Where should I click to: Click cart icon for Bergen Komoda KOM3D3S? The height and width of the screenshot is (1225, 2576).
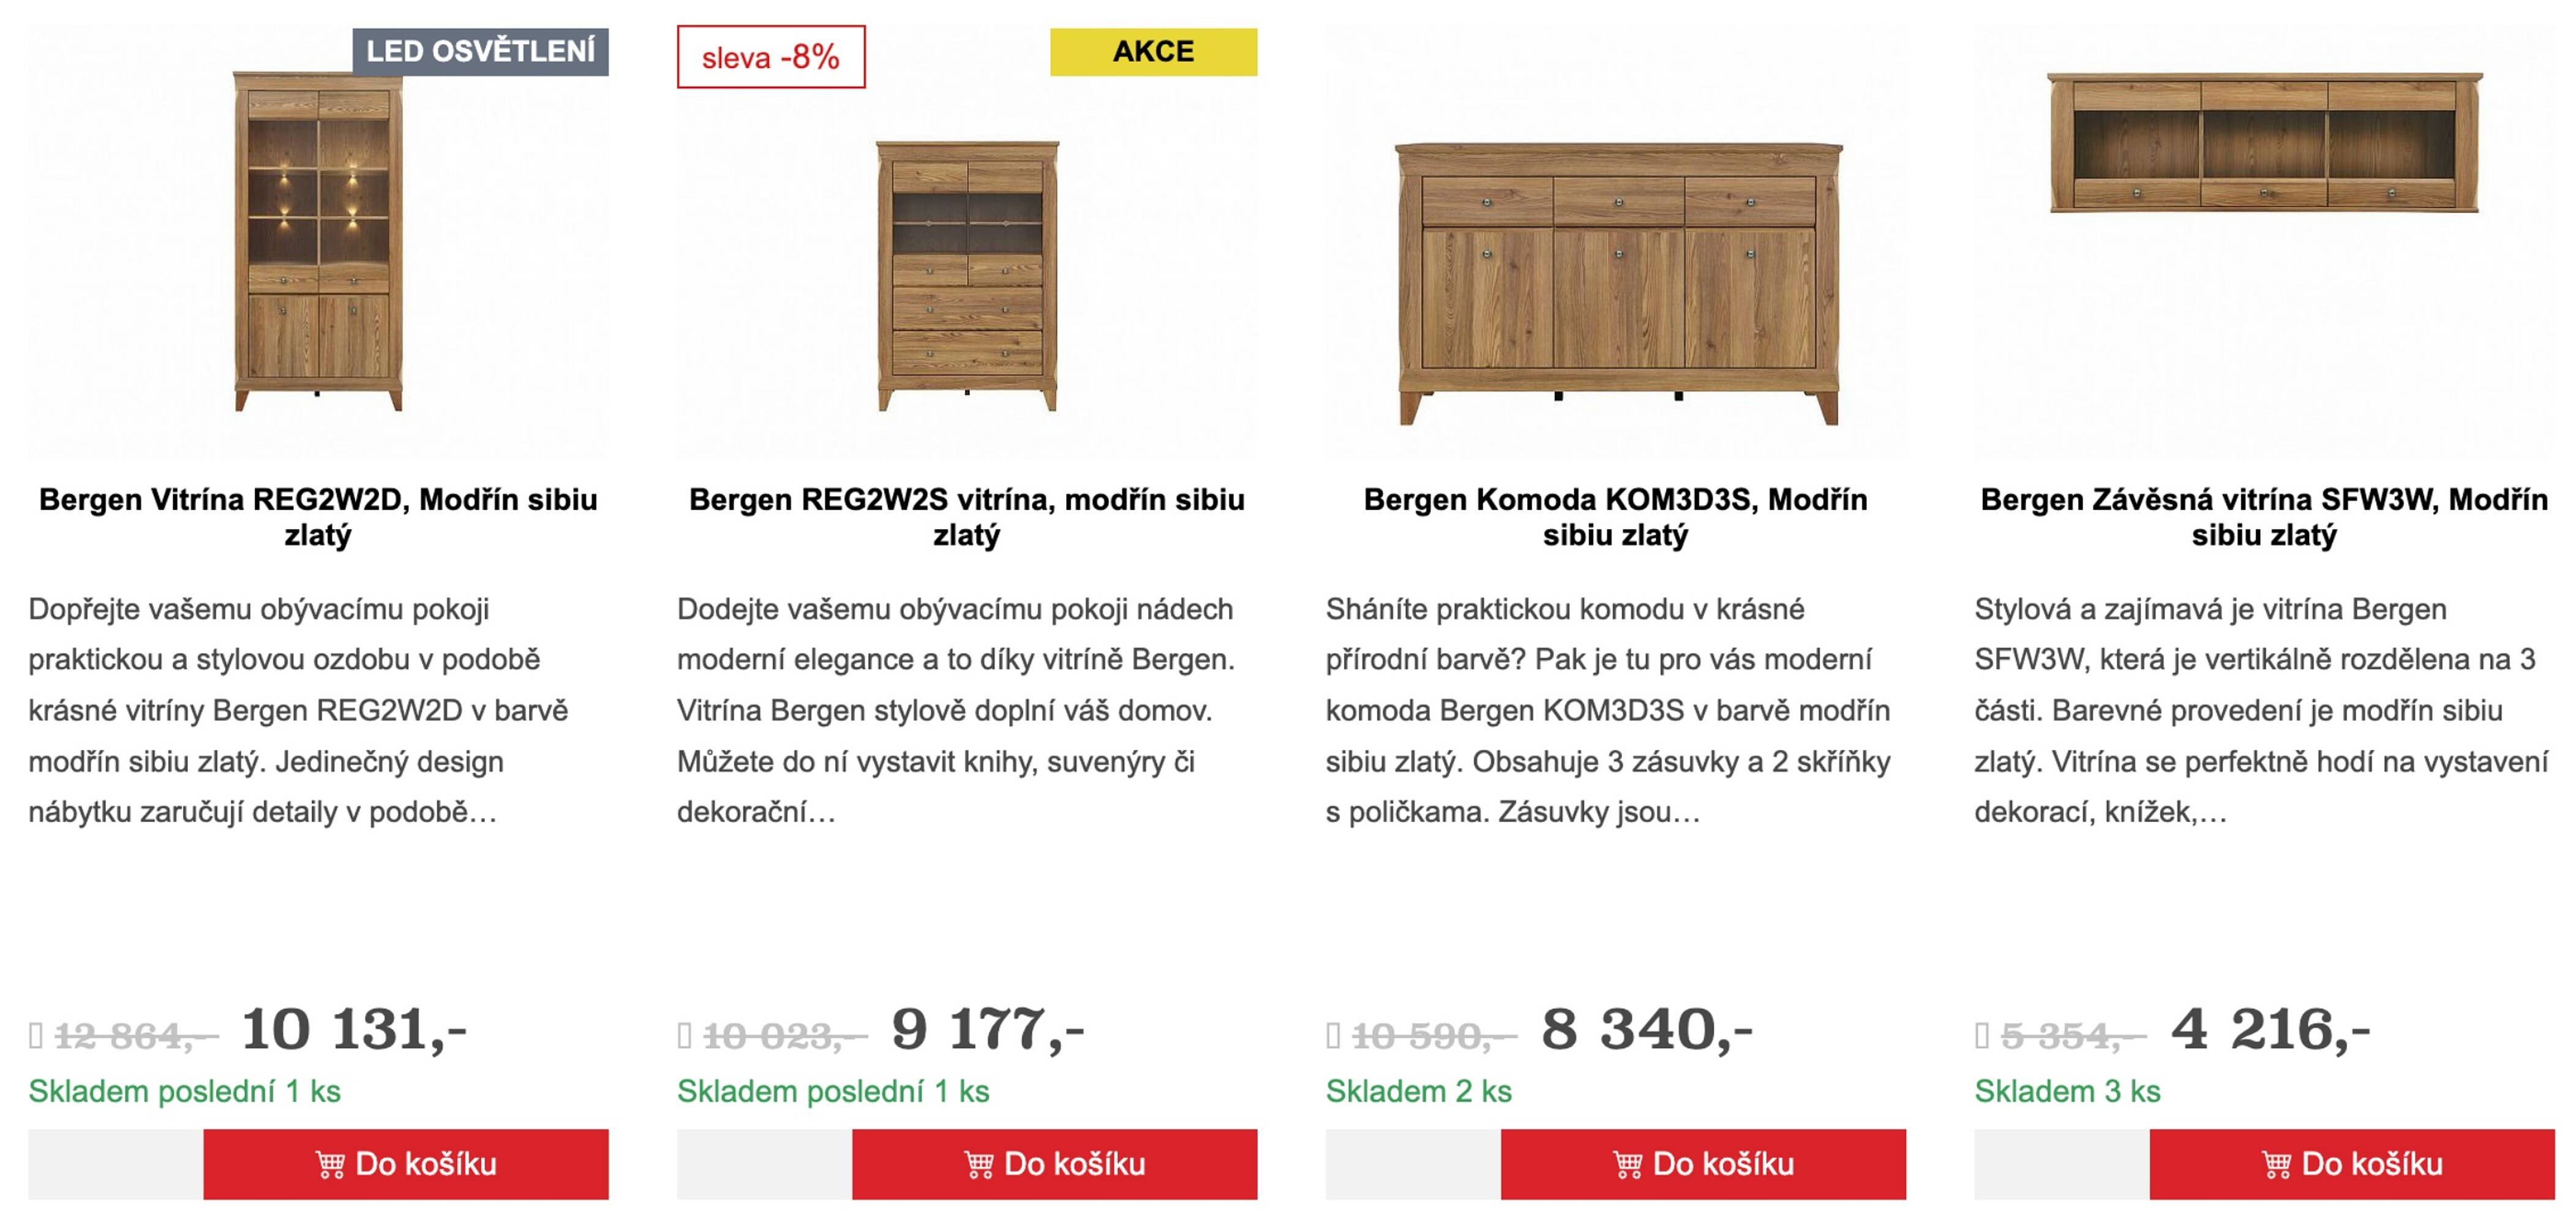click(1627, 1165)
